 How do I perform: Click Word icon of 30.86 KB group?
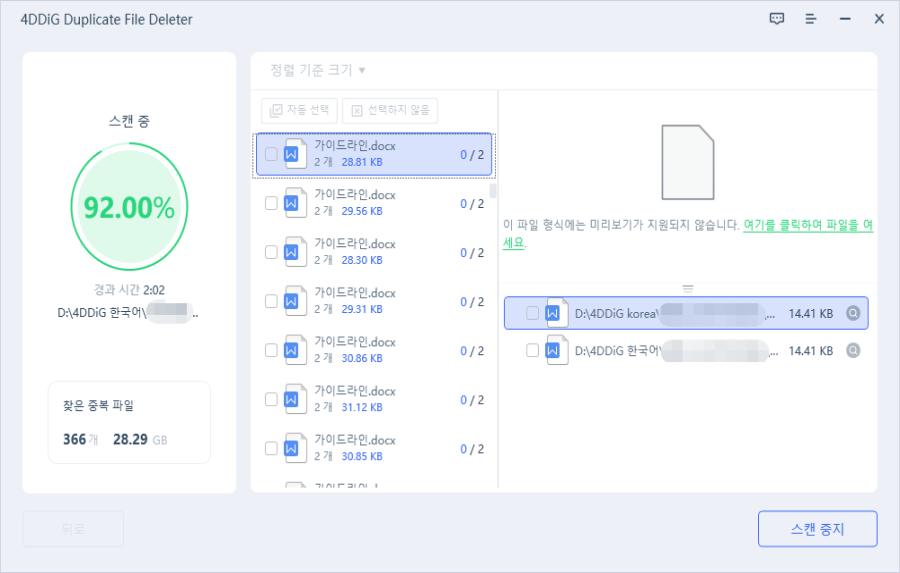(x=296, y=350)
